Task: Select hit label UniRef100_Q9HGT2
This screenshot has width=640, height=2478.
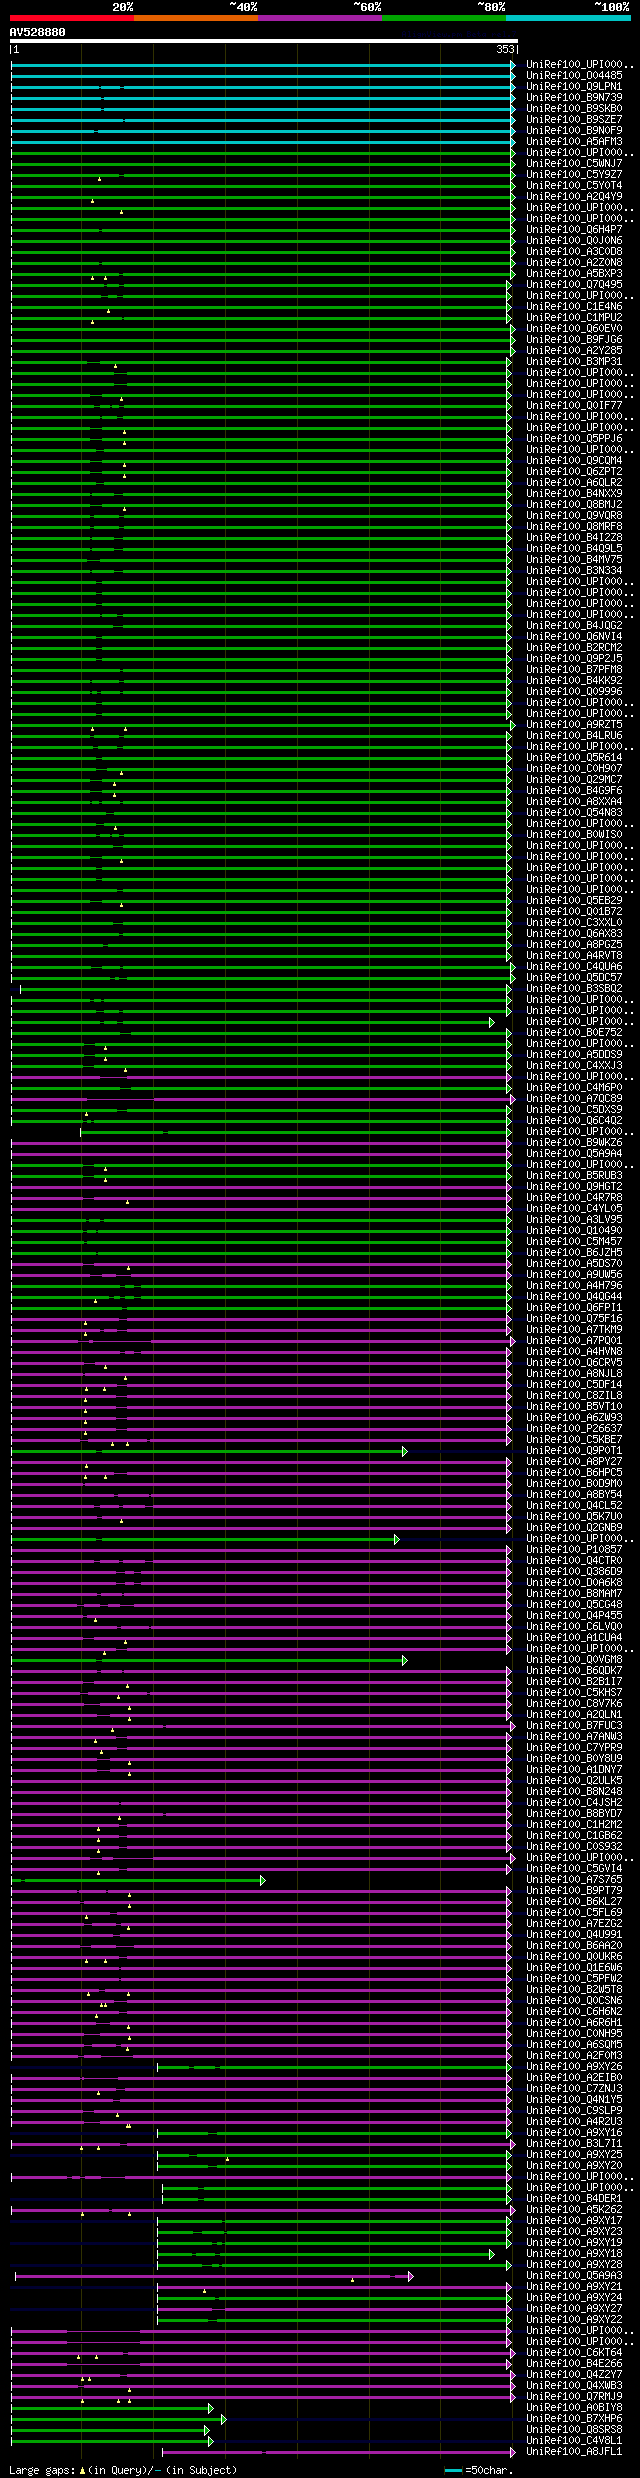Action: coord(574,1187)
